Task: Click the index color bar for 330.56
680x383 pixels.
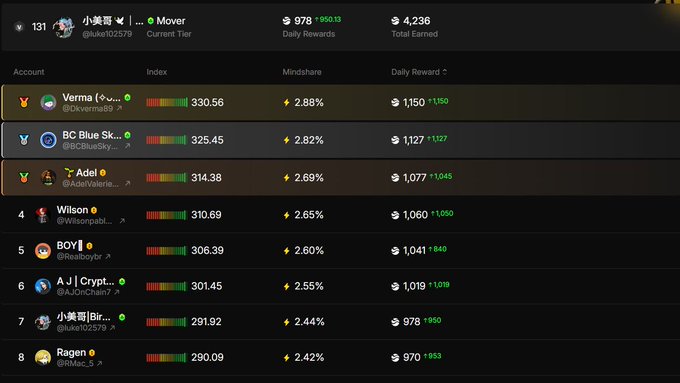Action: pyautogui.click(x=167, y=102)
